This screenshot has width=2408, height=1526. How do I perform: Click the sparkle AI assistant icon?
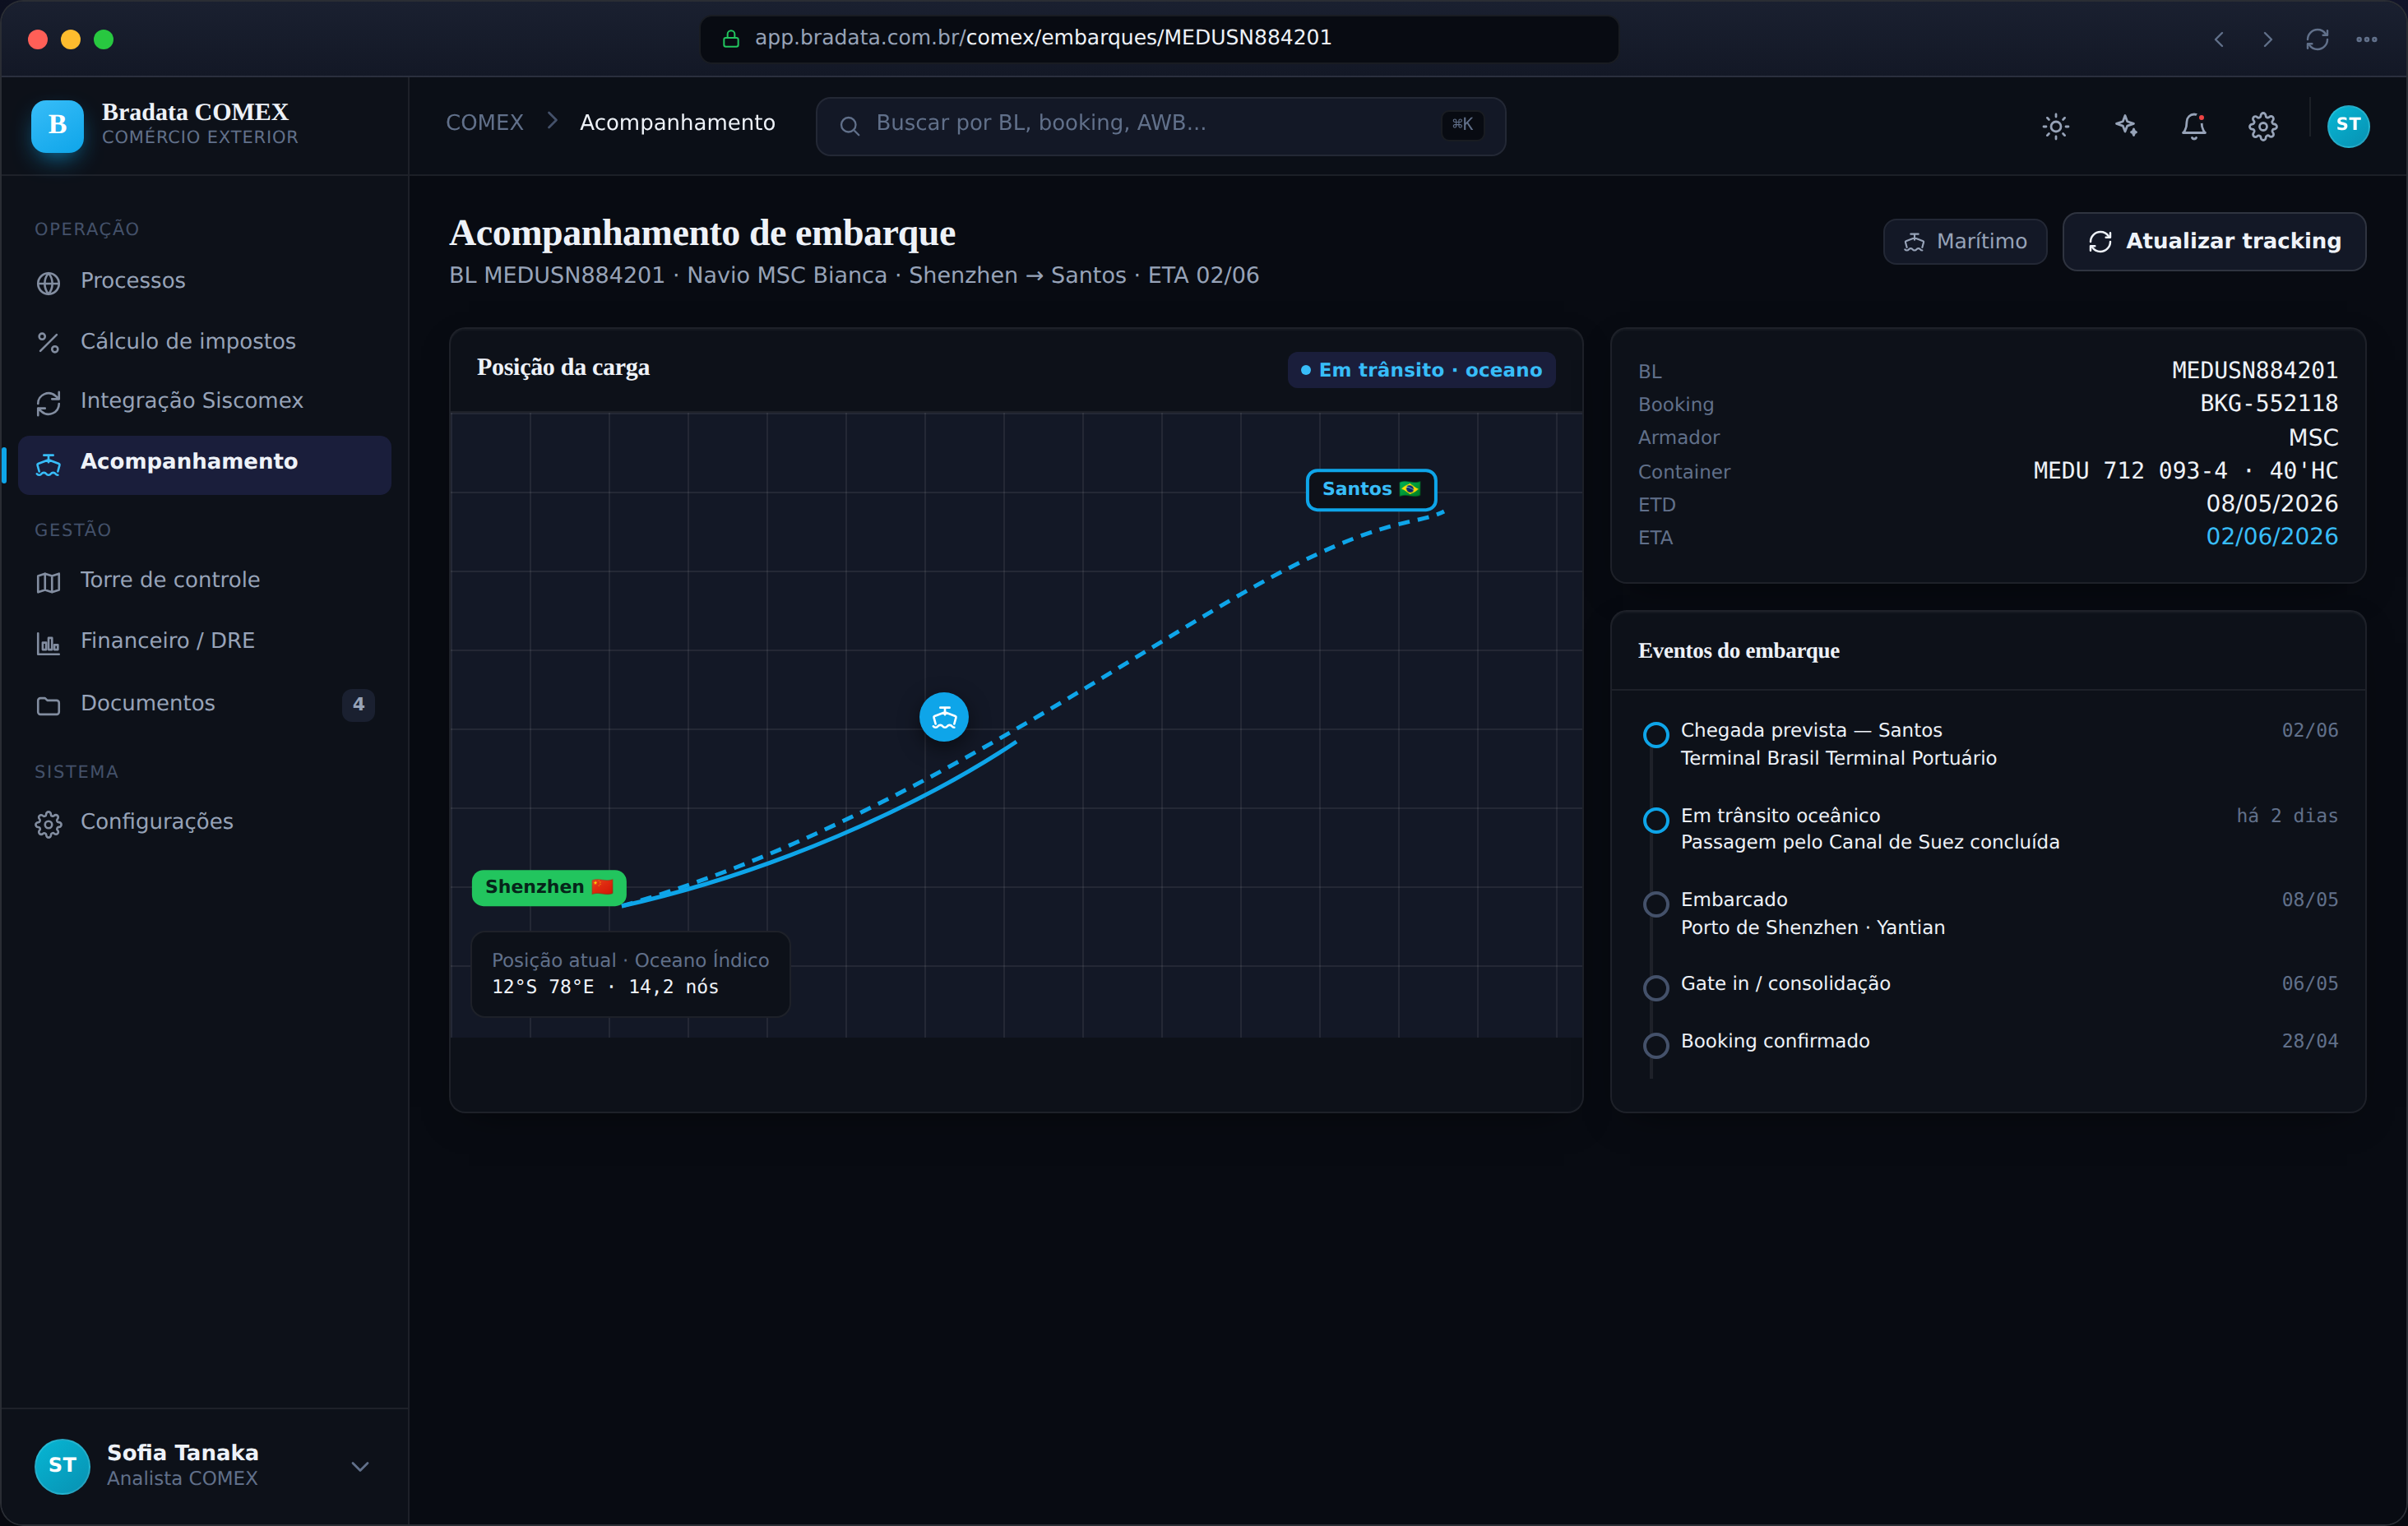pyautogui.click(x=2125, y=126)
